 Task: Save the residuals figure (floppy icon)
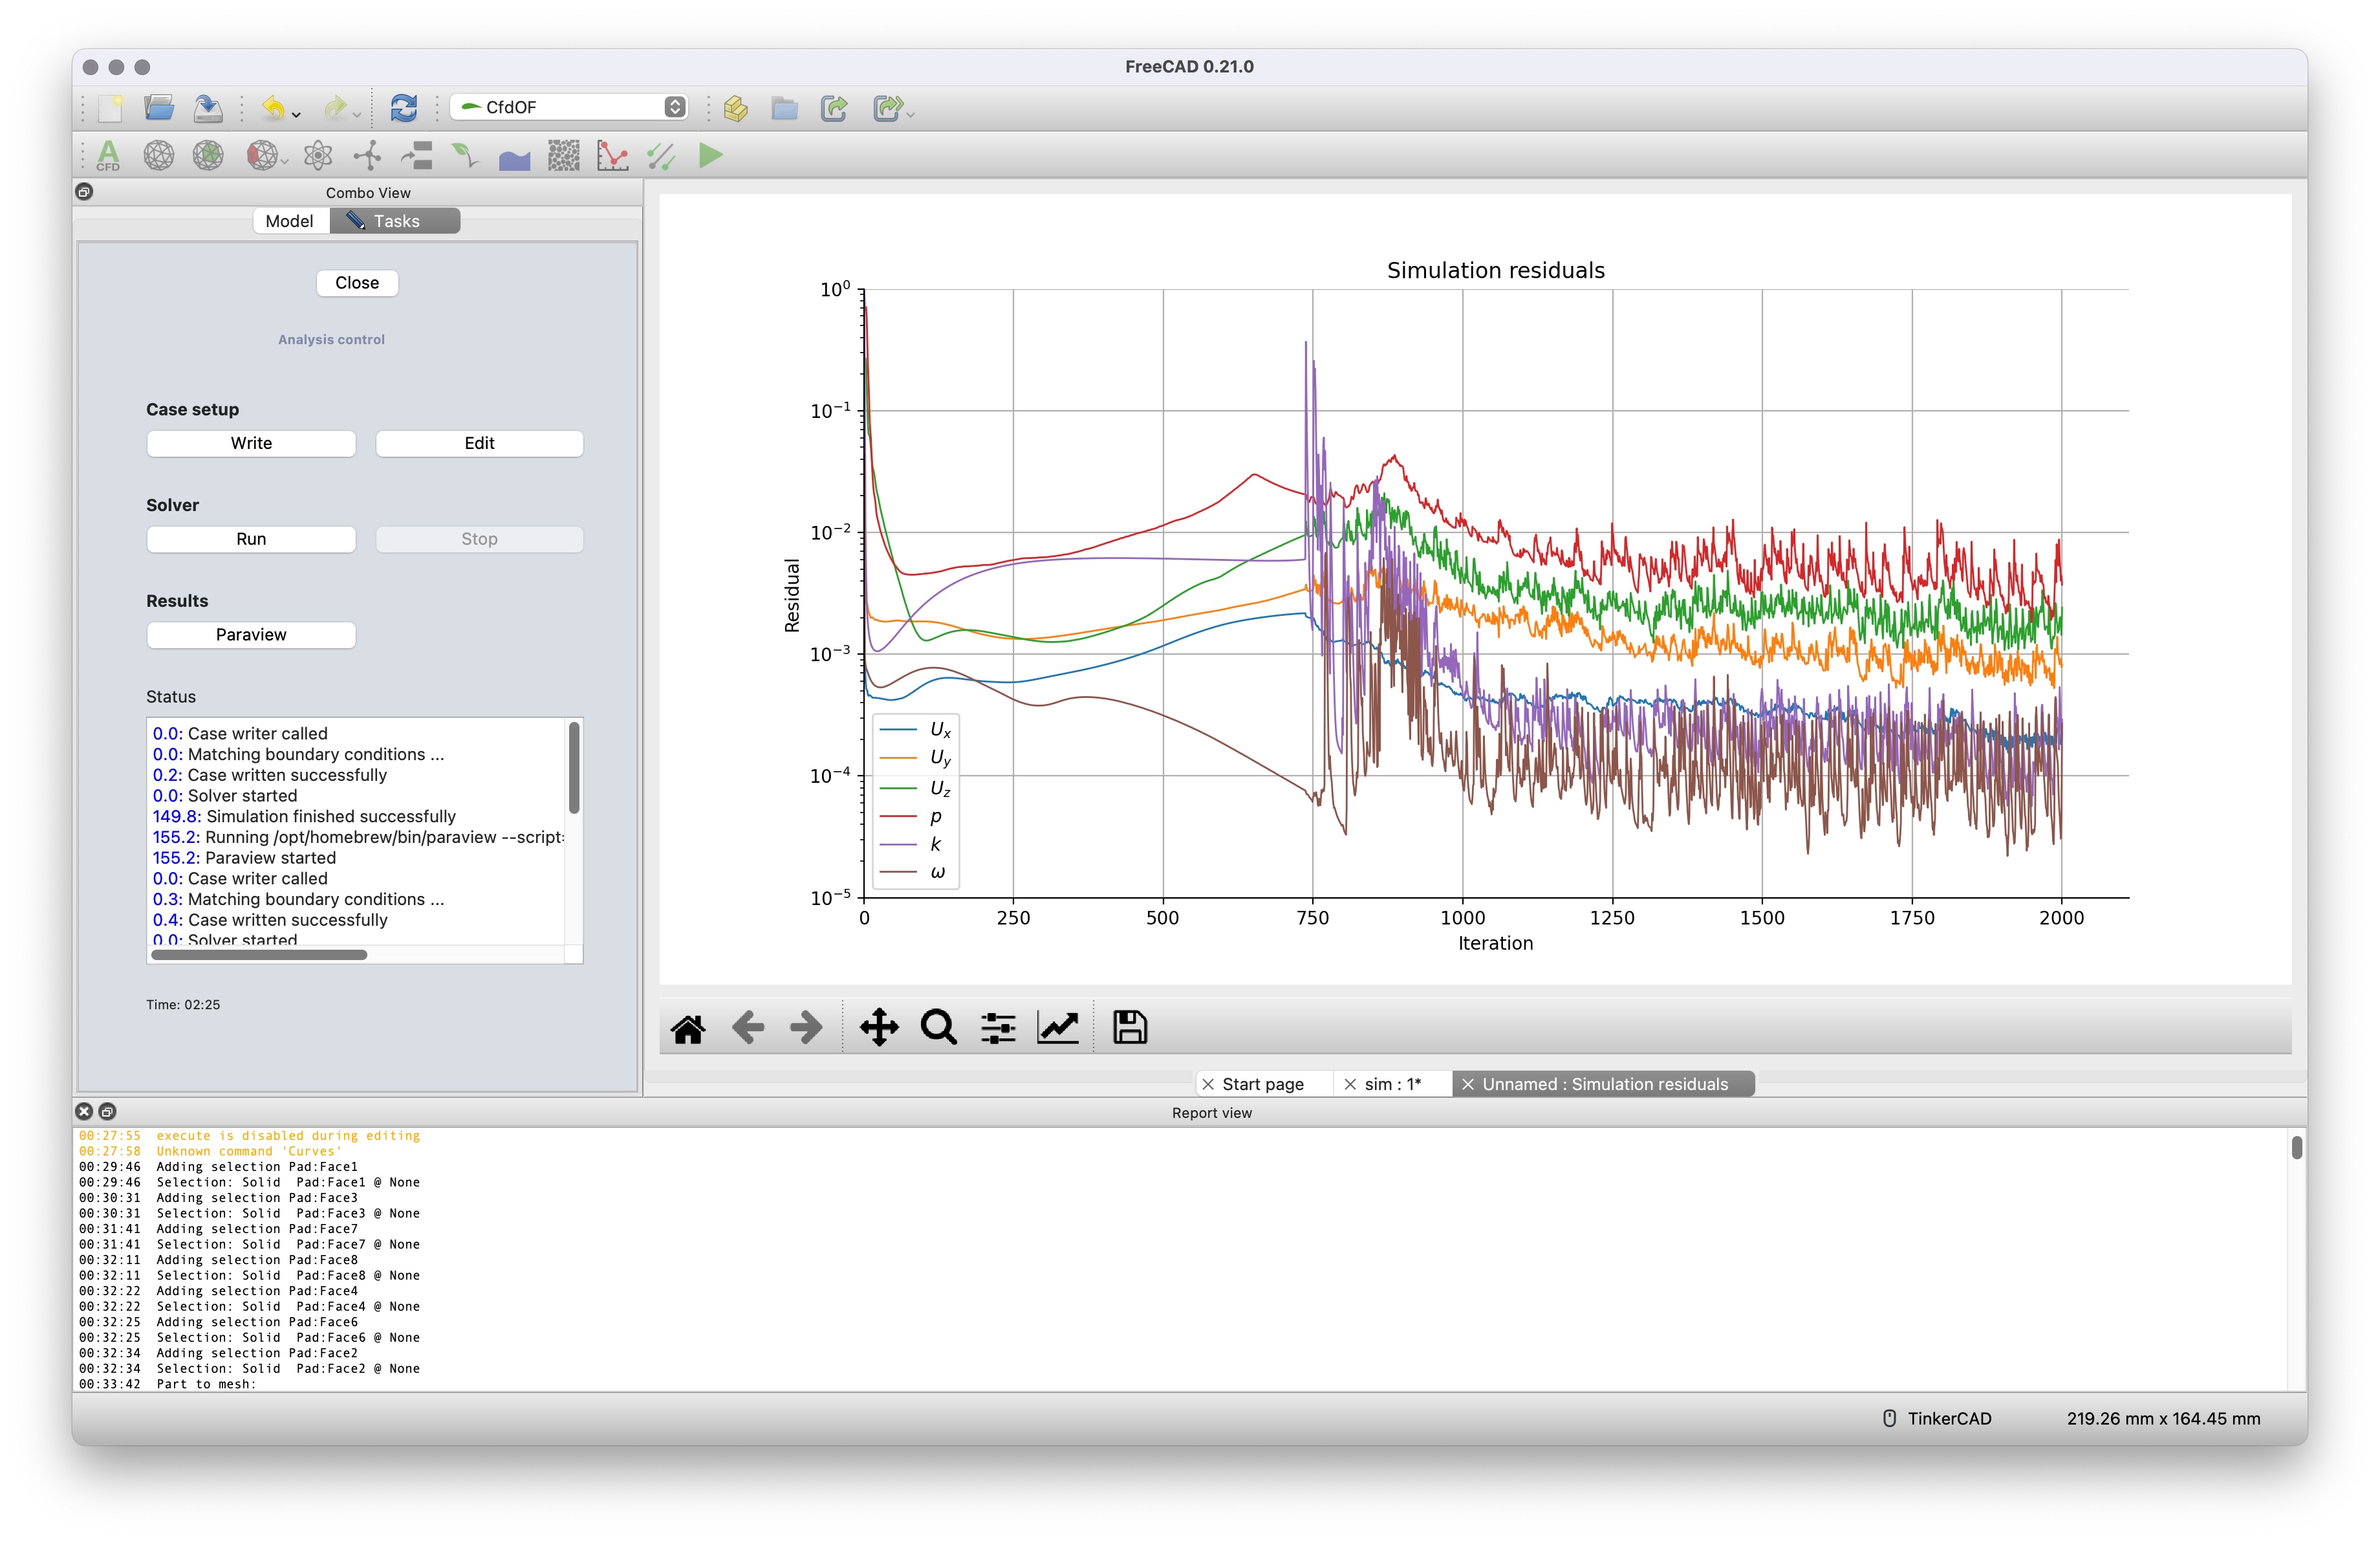coord(1130,1026)
